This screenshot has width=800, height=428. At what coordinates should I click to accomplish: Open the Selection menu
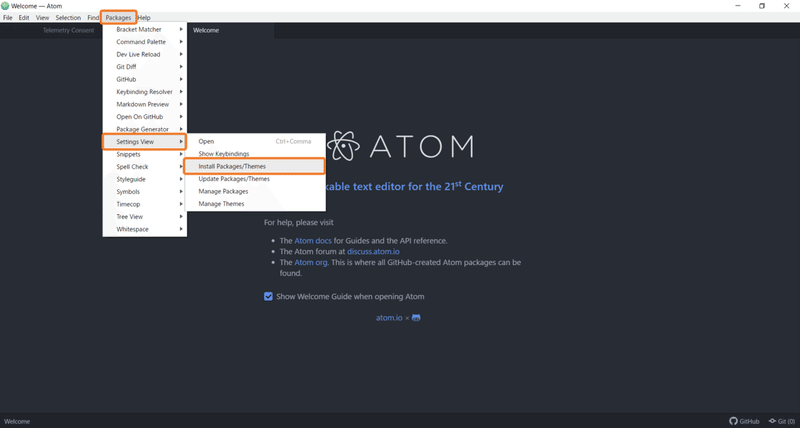pos(68,17)
